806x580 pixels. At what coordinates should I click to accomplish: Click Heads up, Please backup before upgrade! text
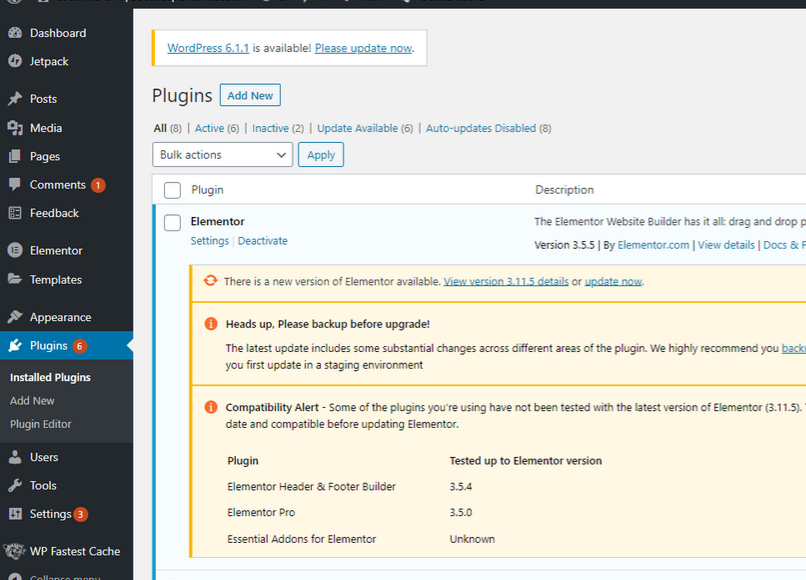pos(327,324)
